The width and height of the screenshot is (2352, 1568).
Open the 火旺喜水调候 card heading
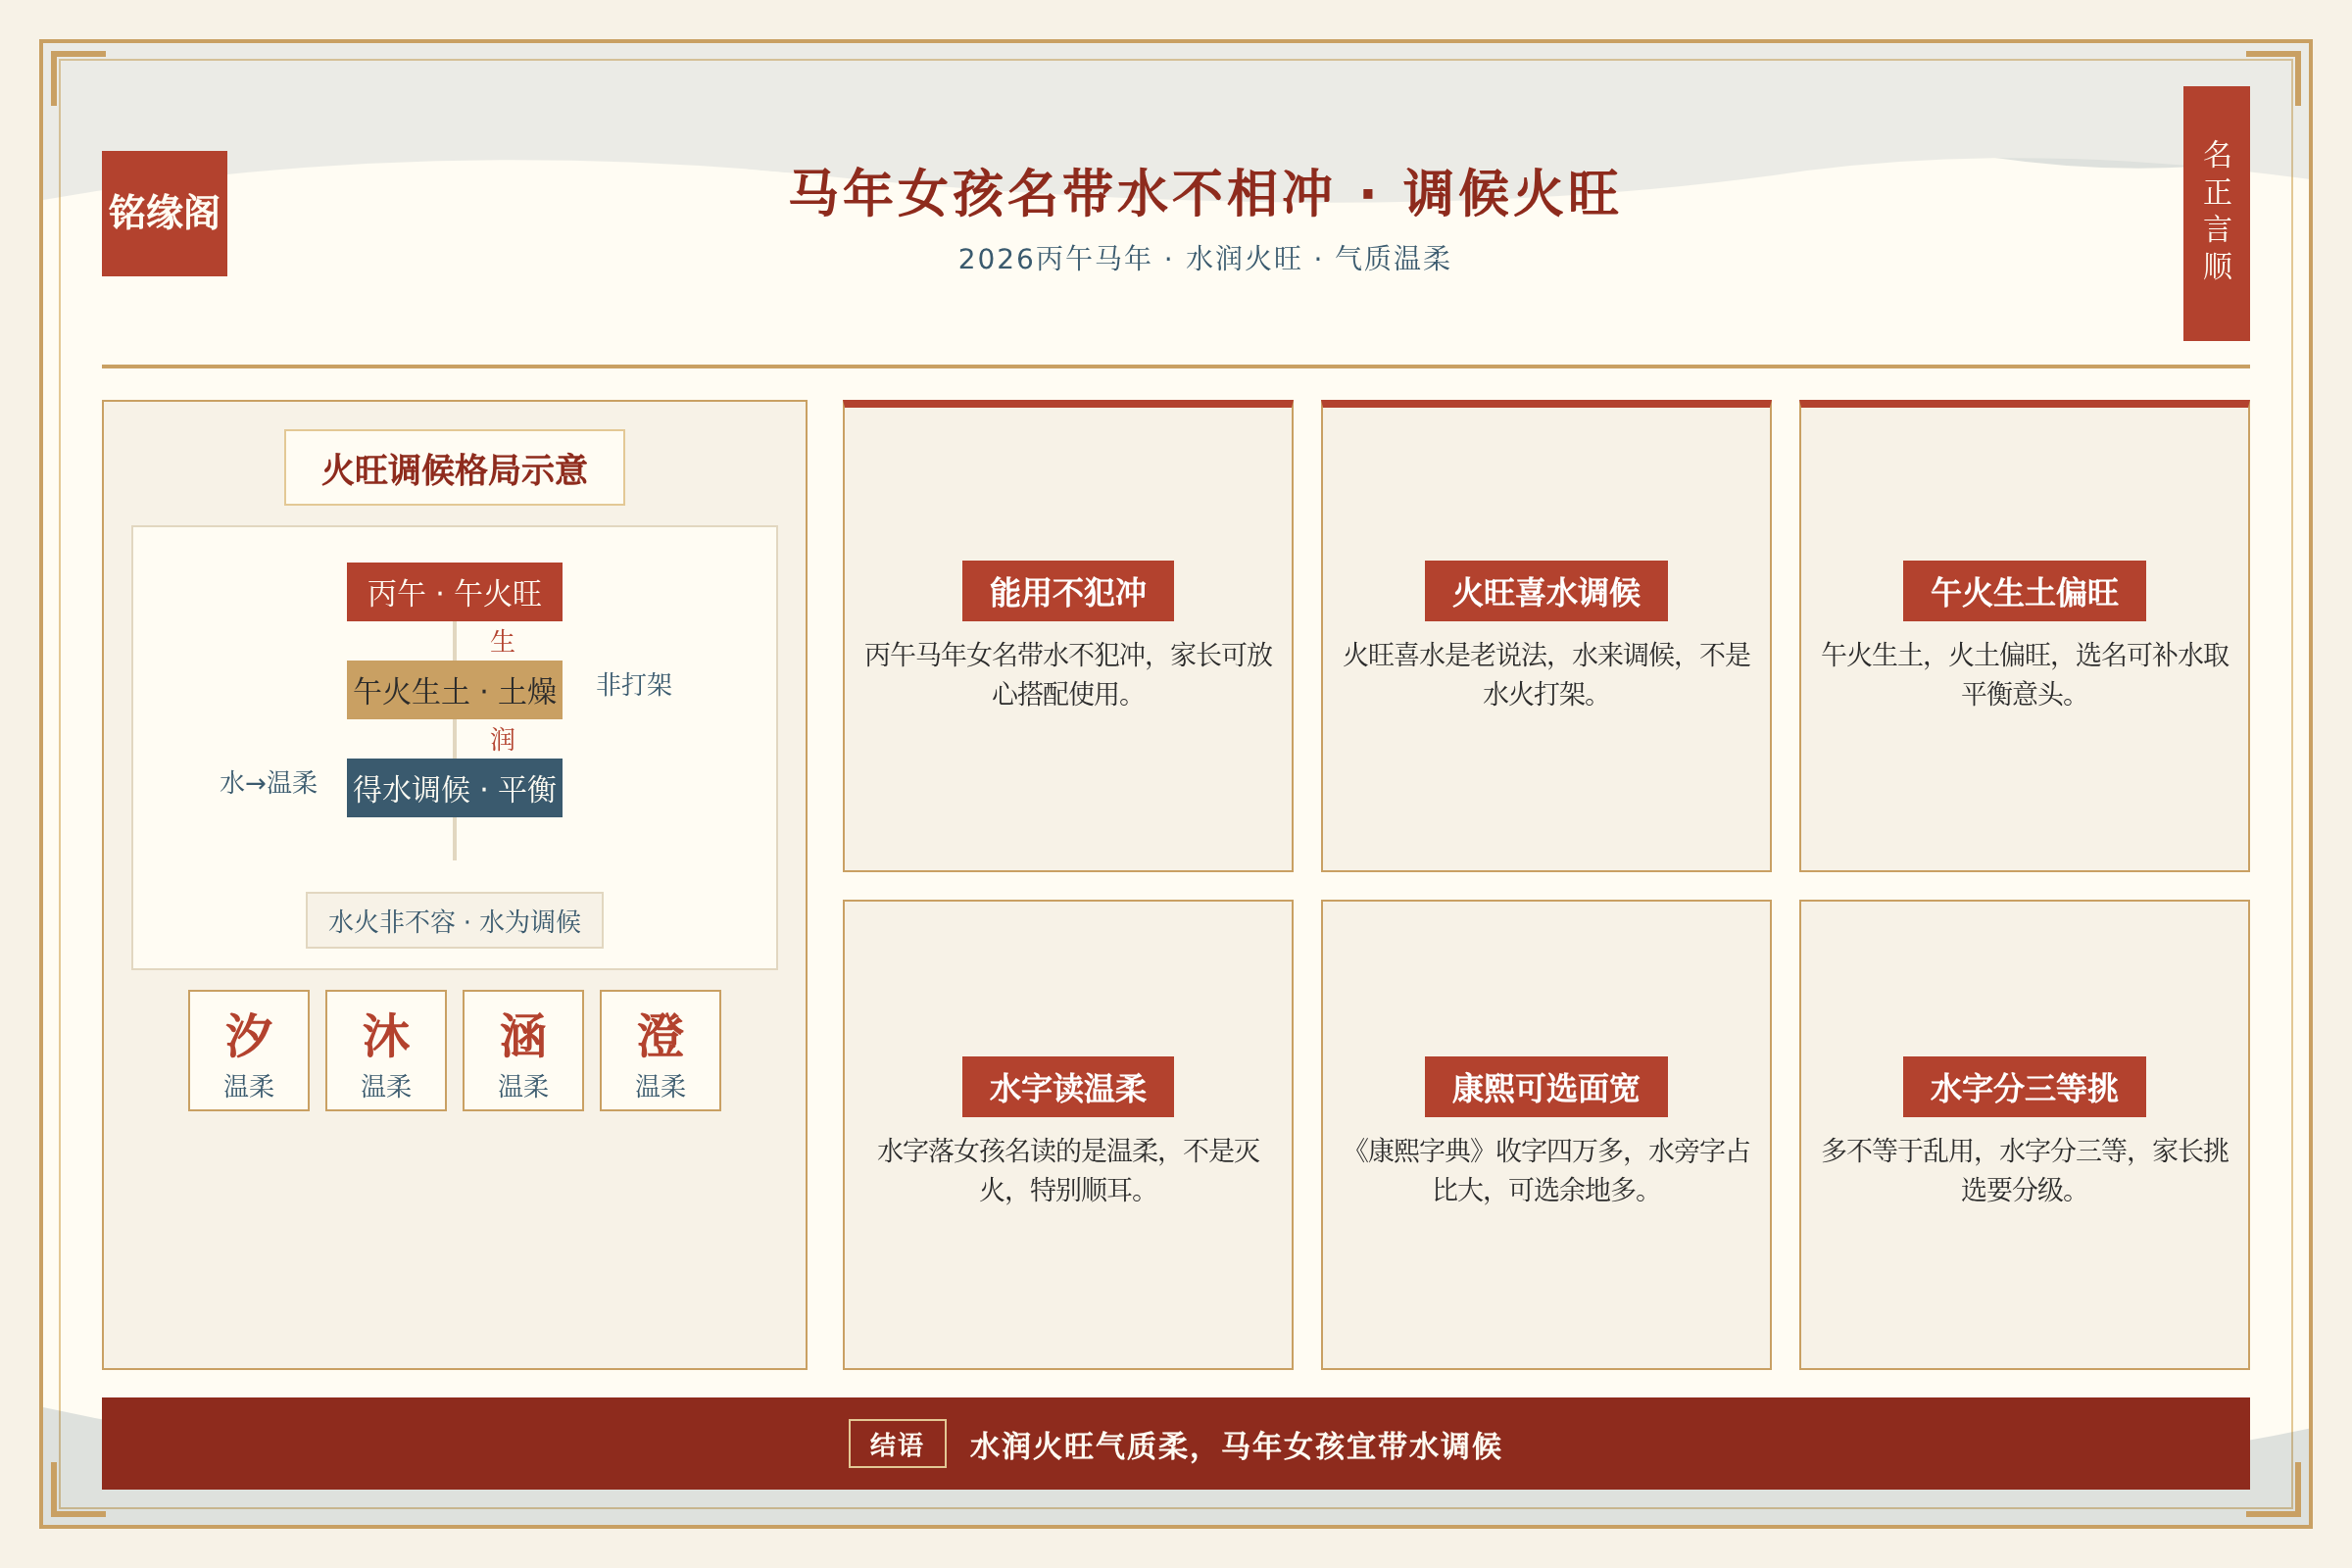[x=1546, y=591]
